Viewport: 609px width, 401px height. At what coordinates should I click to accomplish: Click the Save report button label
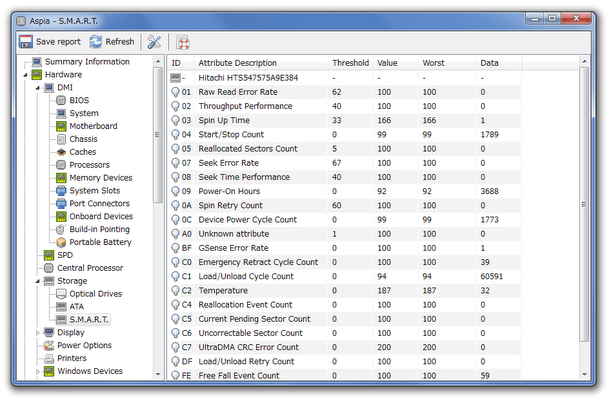click(x=58, y=42)
